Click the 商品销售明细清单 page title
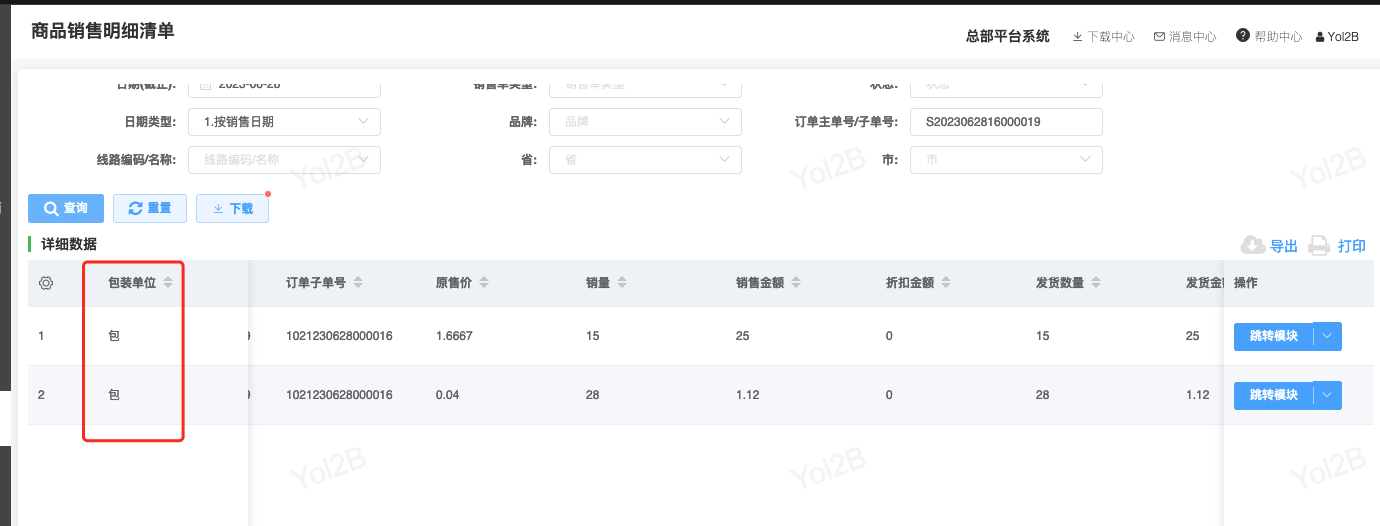The width and height of the screenshot is (1380, 526). [103, 31]
